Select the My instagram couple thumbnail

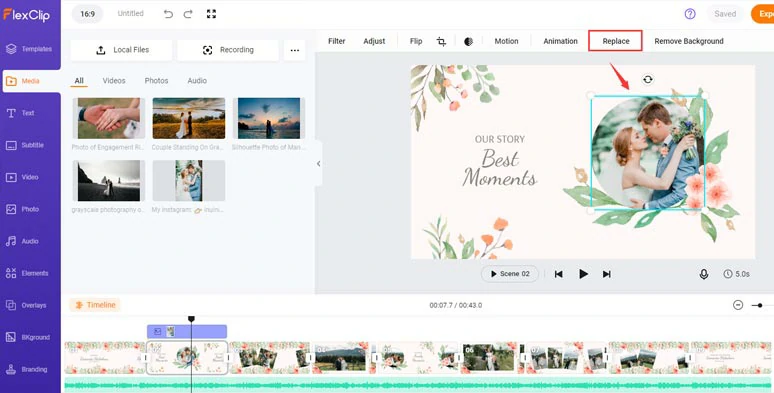click(189, 181)
